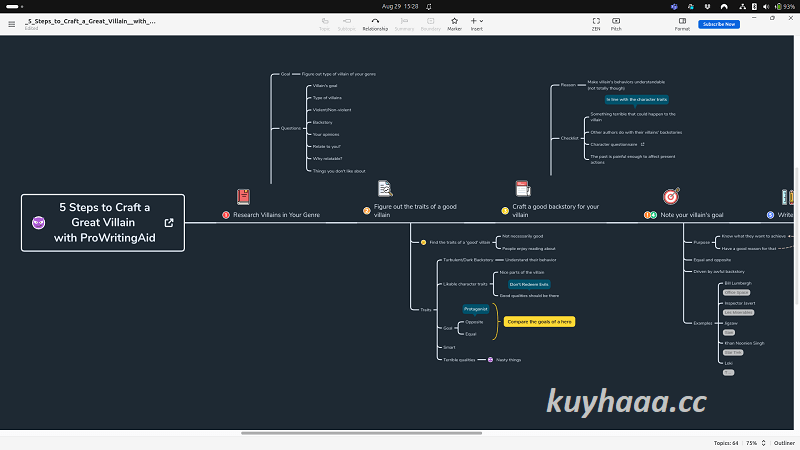
Task: Click the Subtopic toolbar button
Action: click(346, 24)
